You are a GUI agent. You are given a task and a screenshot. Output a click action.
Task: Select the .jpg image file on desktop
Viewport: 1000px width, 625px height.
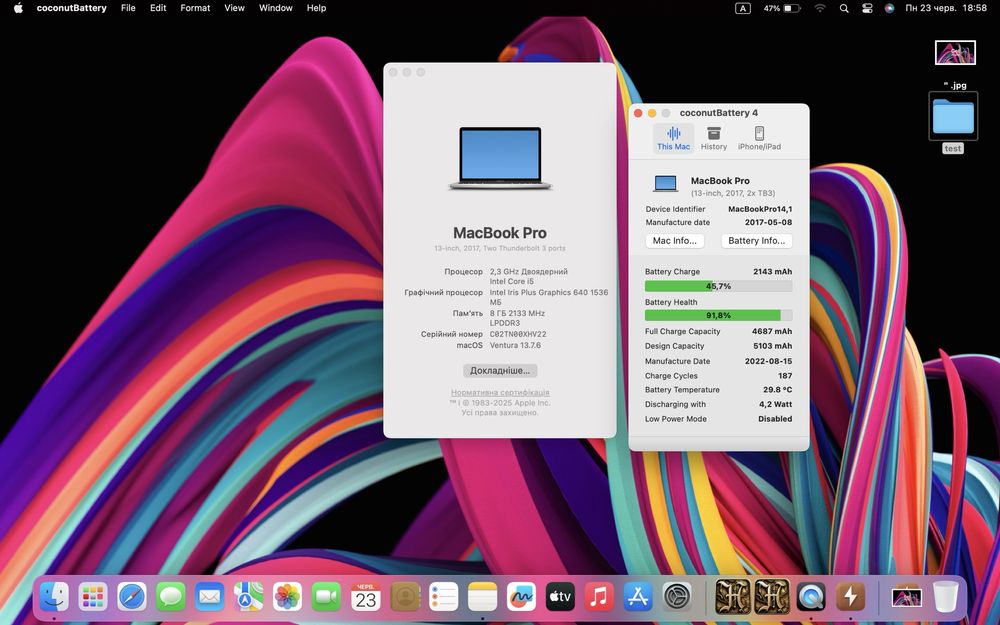955,52
